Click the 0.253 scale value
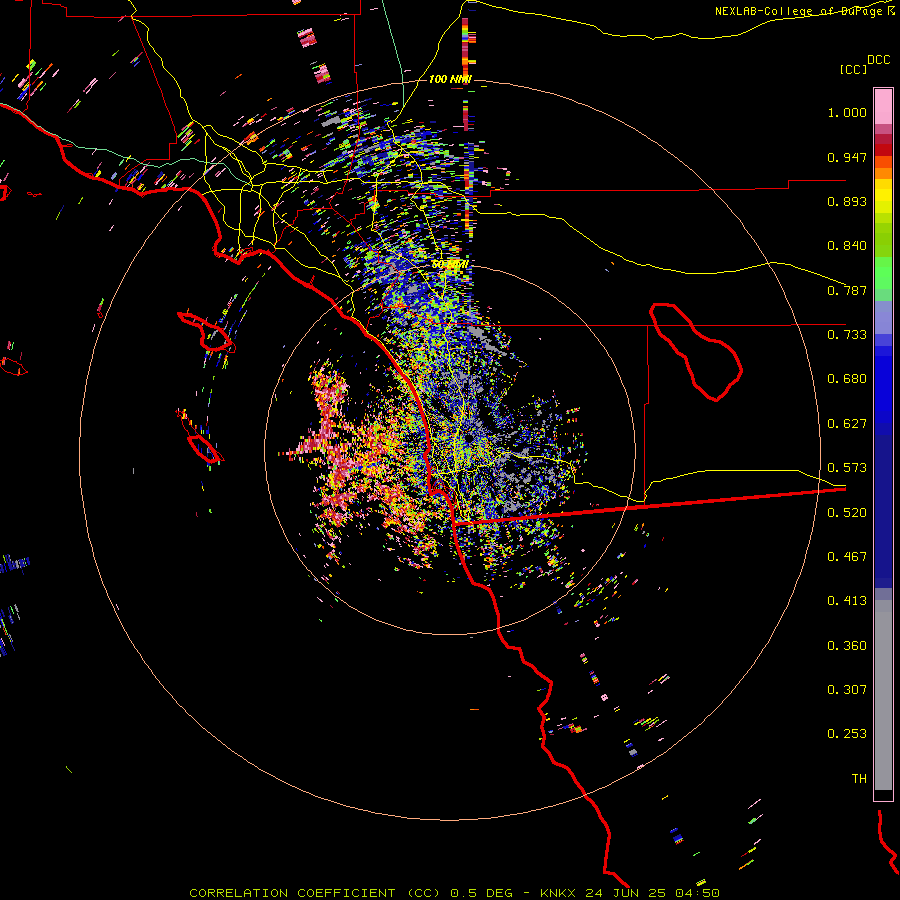The image size is (900, 900). click(847, 734)
